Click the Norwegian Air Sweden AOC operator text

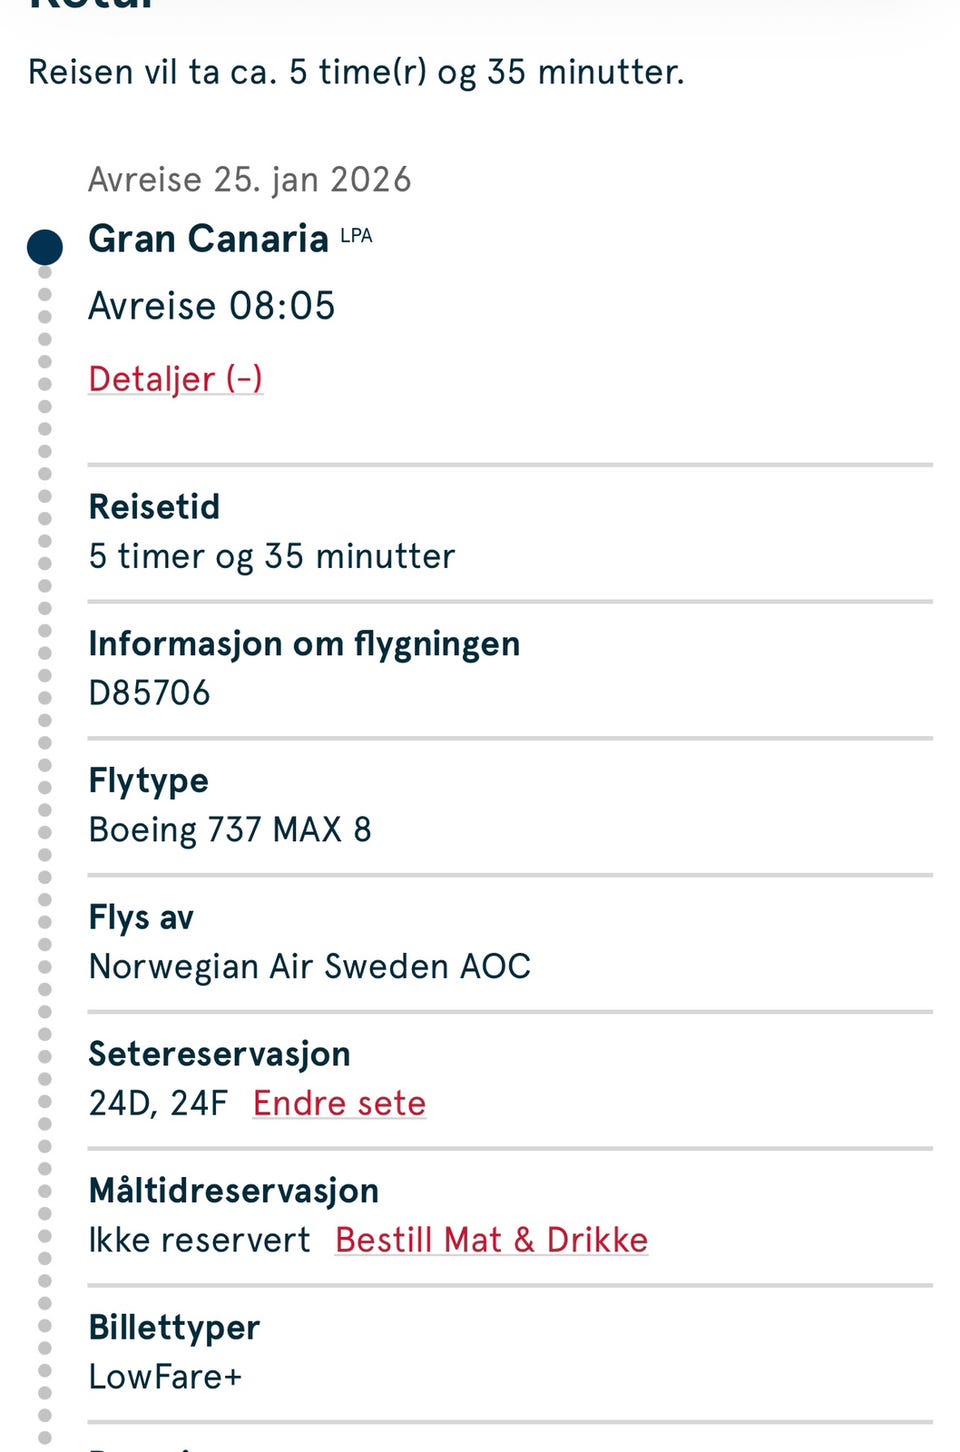coord(309,967)
